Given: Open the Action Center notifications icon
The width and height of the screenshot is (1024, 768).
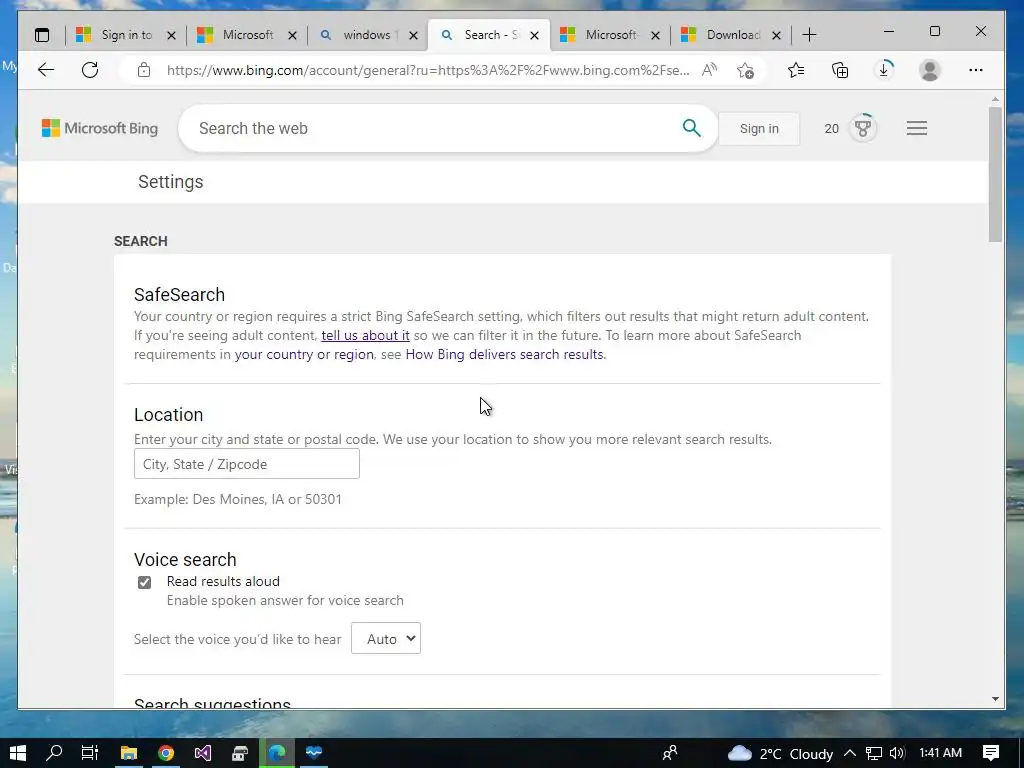Looking at the screenshot, I should click(x=991, y=753).
